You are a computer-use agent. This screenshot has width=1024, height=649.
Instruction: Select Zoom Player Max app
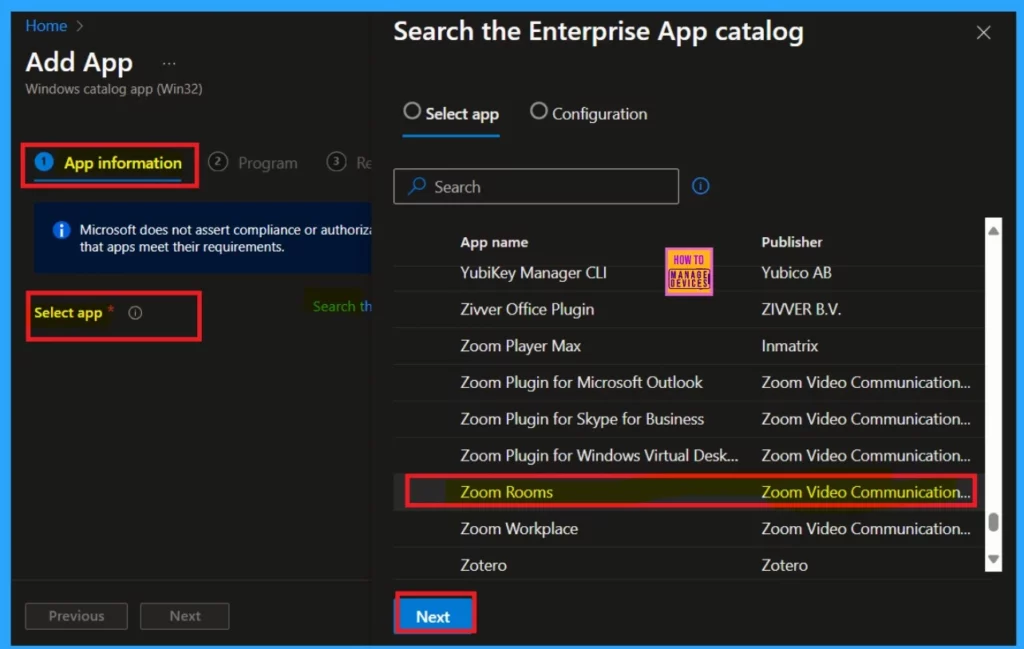click(688, 346)
